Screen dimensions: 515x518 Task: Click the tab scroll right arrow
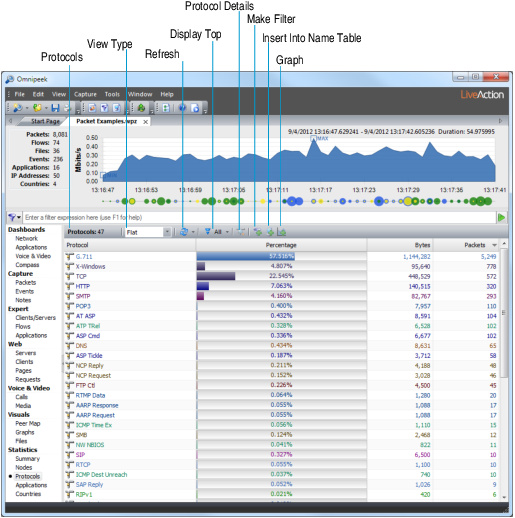click(x=500, y=121)
